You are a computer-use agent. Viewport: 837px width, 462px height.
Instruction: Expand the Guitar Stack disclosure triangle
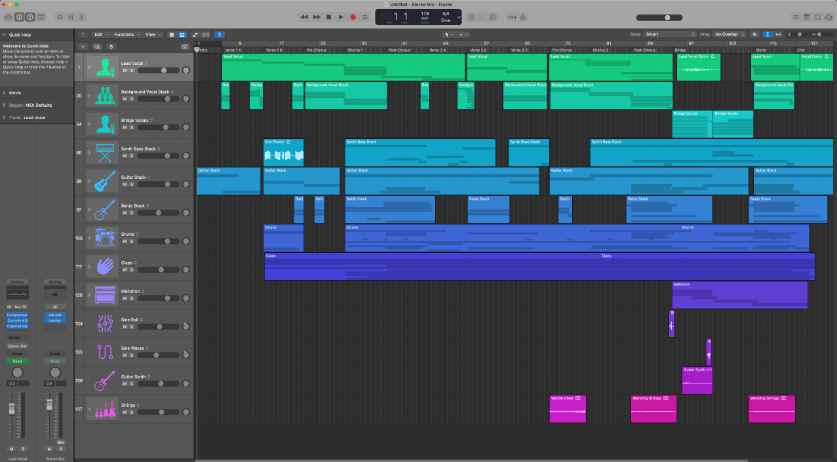89,181
